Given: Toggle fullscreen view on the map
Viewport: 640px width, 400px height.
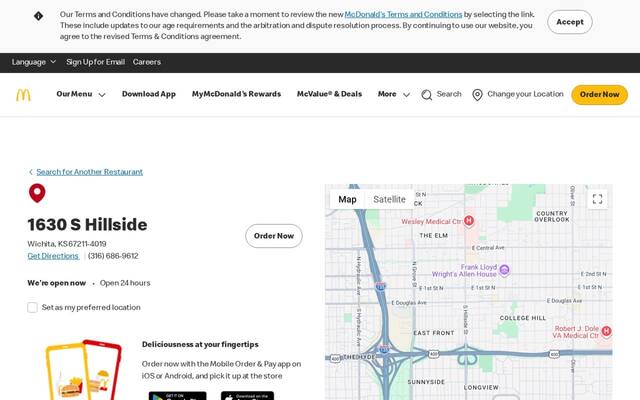Looking at the screenshot, I should (597, 199).
